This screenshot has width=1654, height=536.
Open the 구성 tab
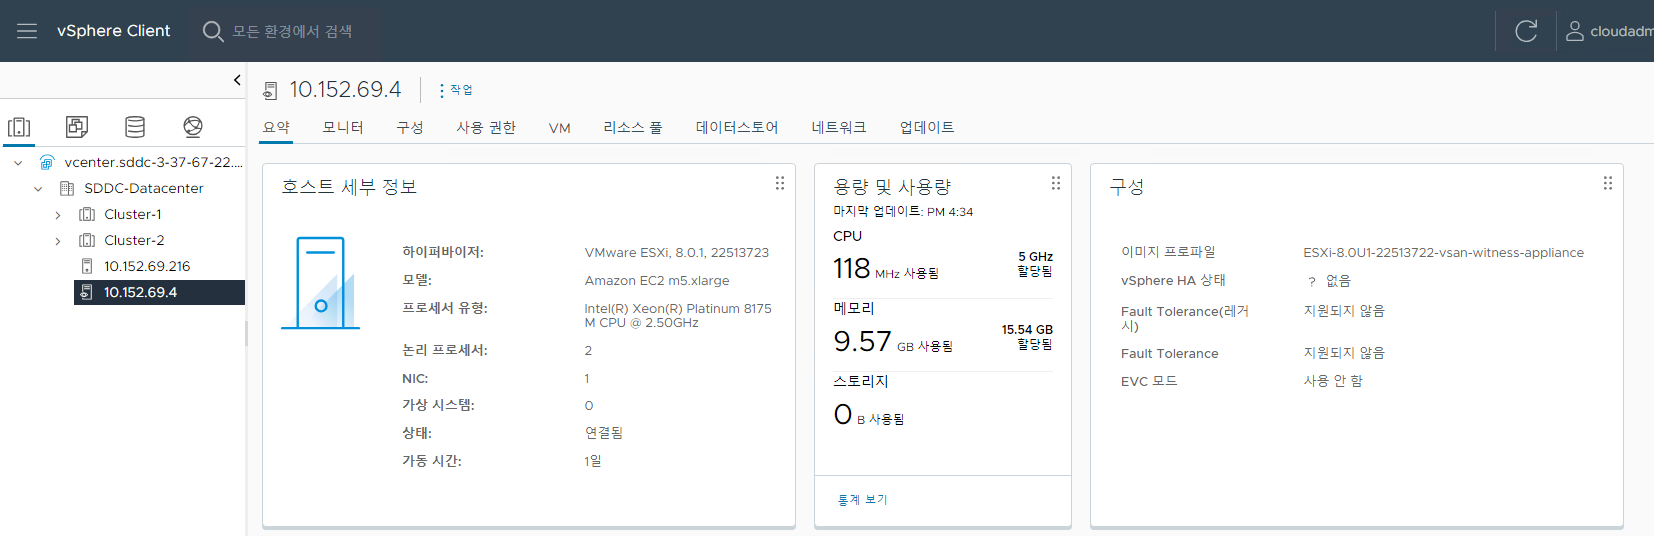(x=410, y=127)
